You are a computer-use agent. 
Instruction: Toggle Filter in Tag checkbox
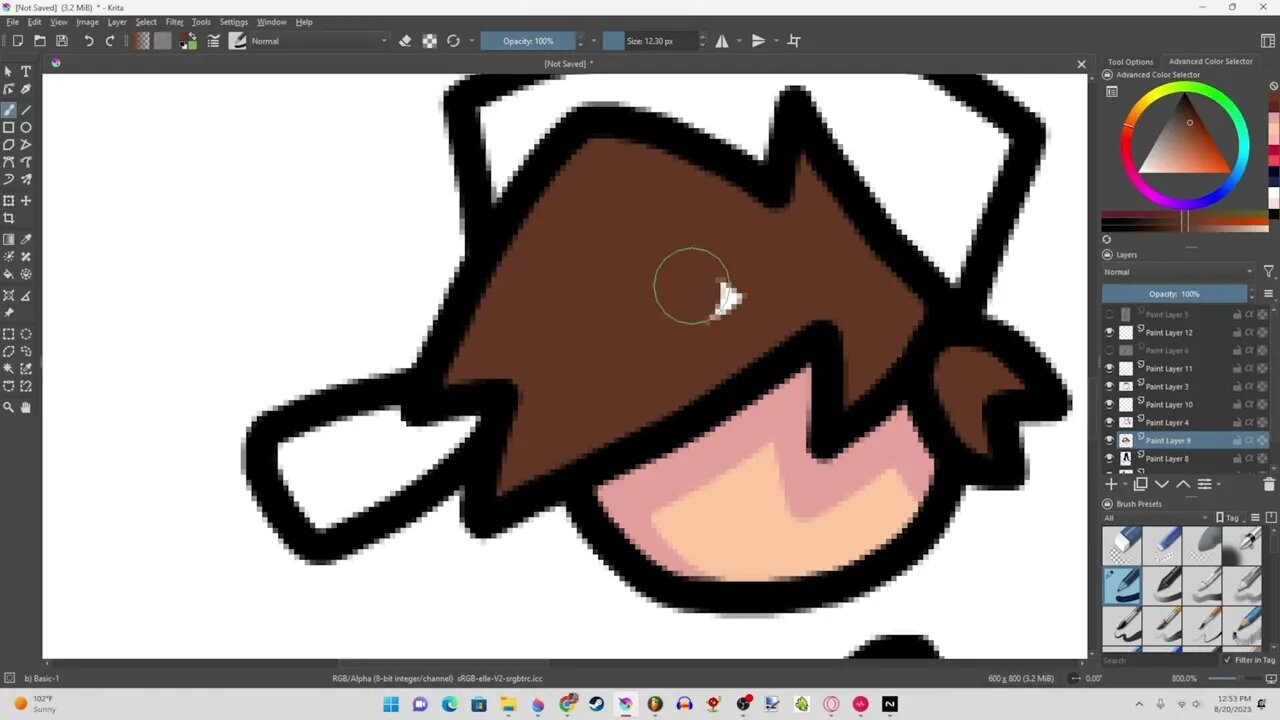click(1229, 660)
